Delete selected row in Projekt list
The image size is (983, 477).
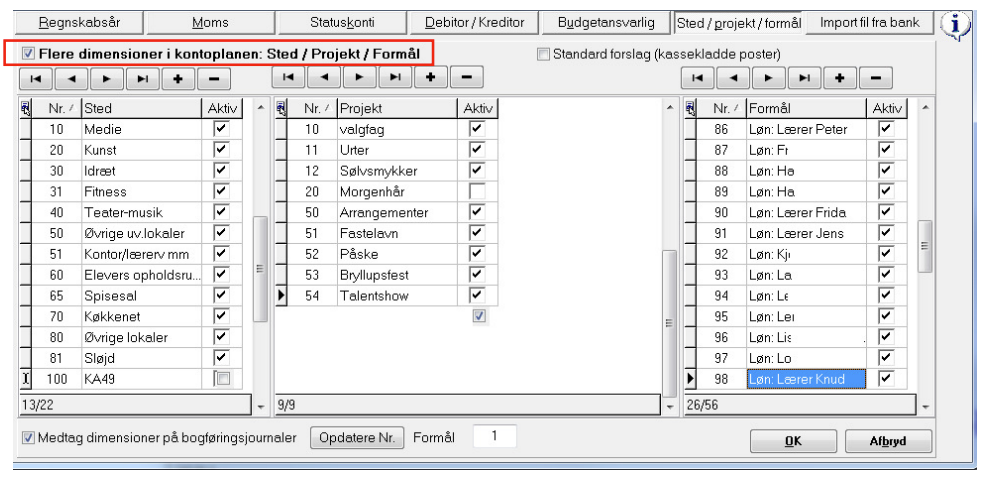point(466,76)
